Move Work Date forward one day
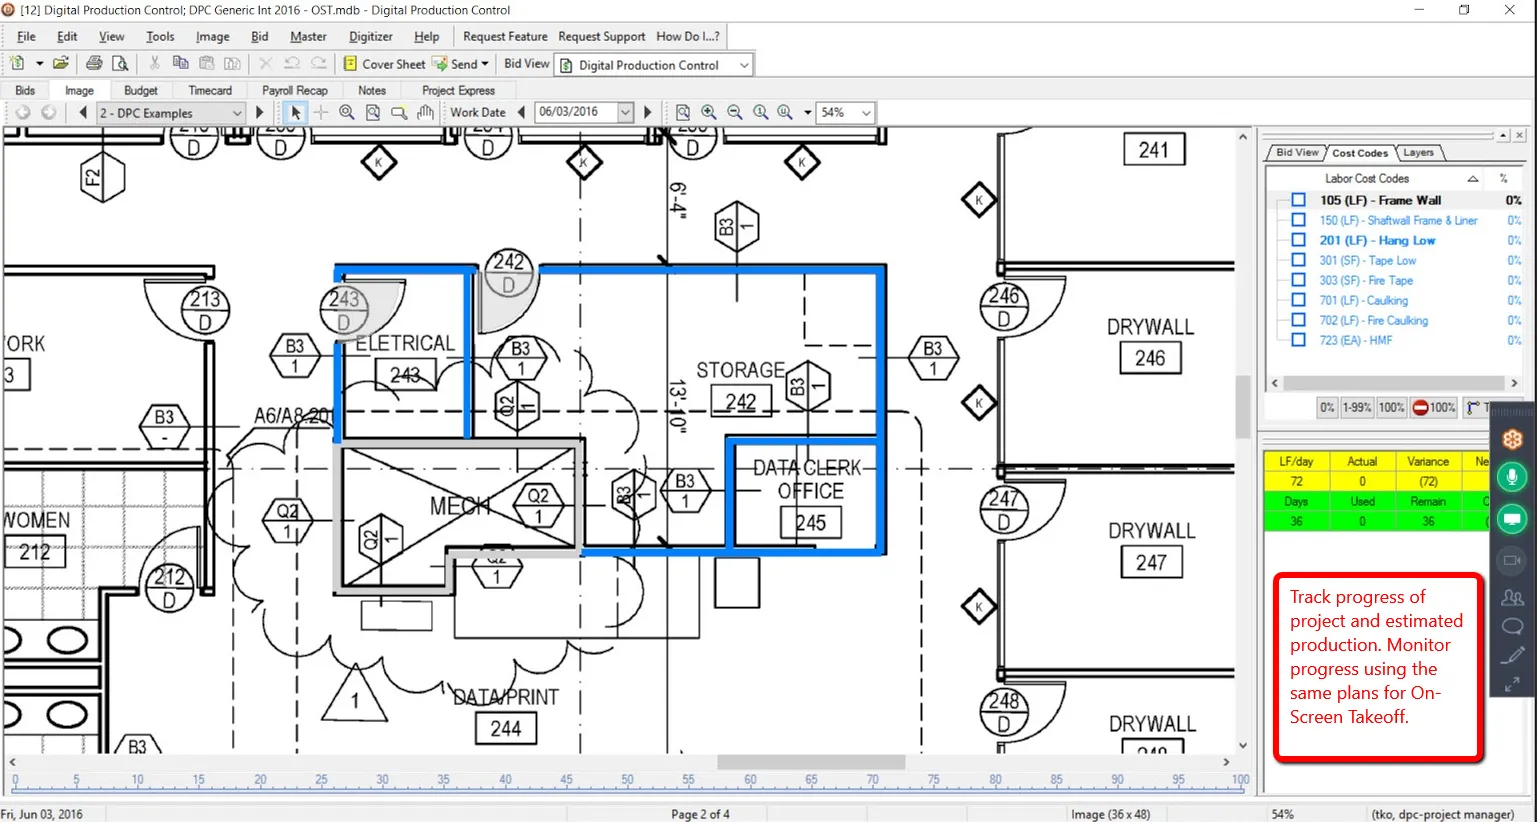Viewport: 1537px width, 822px height. click(x=647, y=112)
